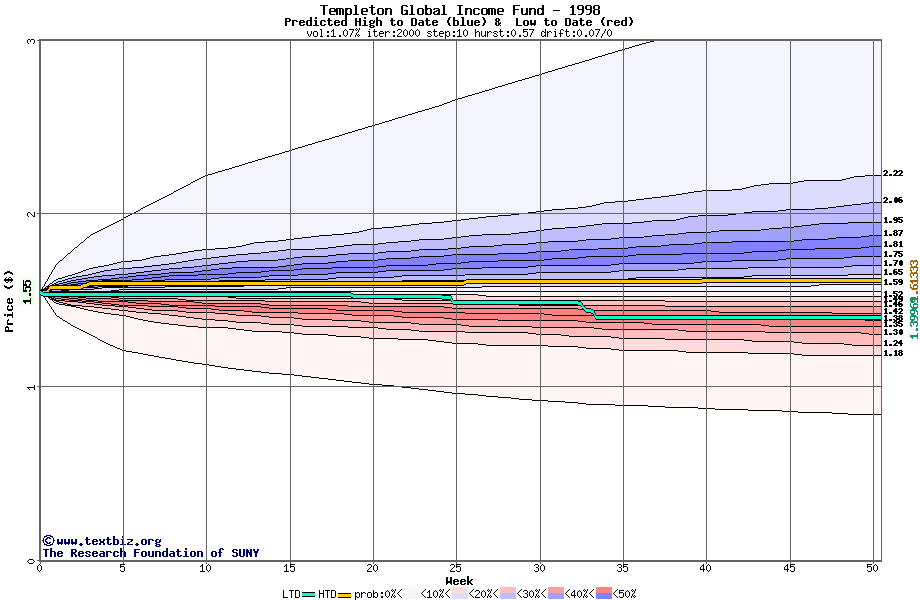Click the "HTD" legend label
The height and width of the screenshot is (600, 920).
tap(327, 594)
